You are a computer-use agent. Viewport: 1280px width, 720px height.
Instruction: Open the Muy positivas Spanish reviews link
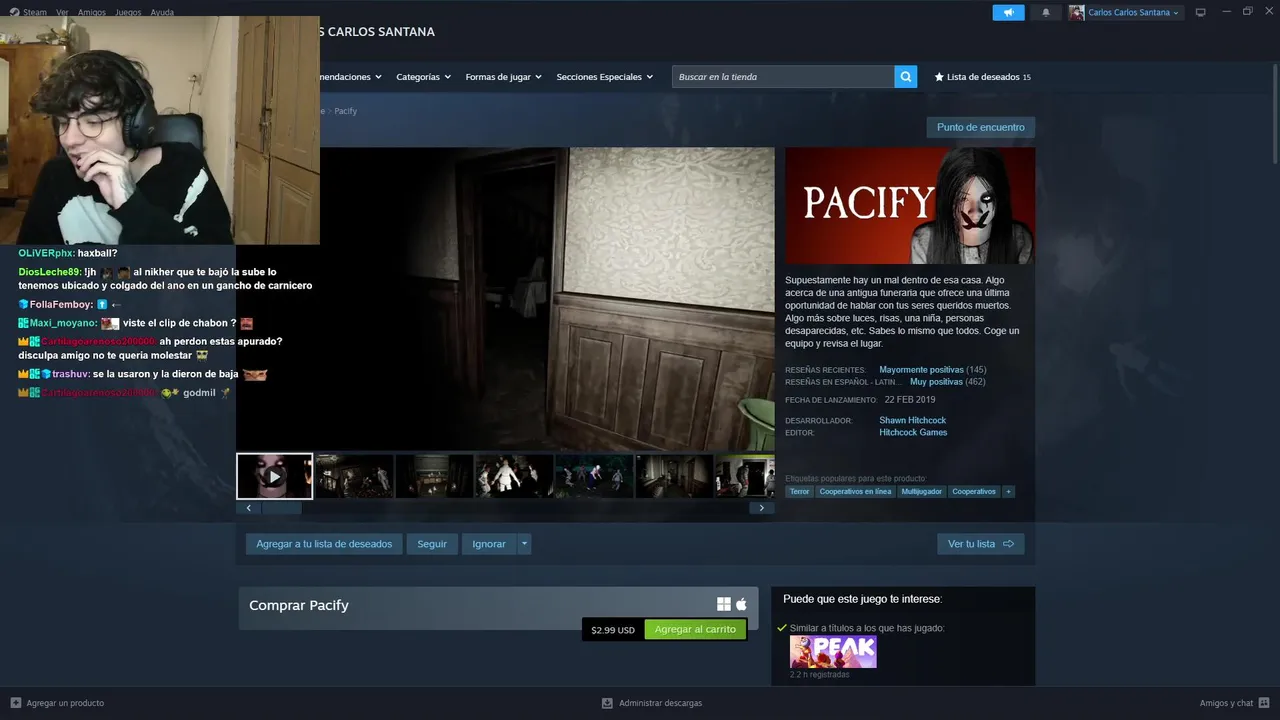[x=936, y=382]
